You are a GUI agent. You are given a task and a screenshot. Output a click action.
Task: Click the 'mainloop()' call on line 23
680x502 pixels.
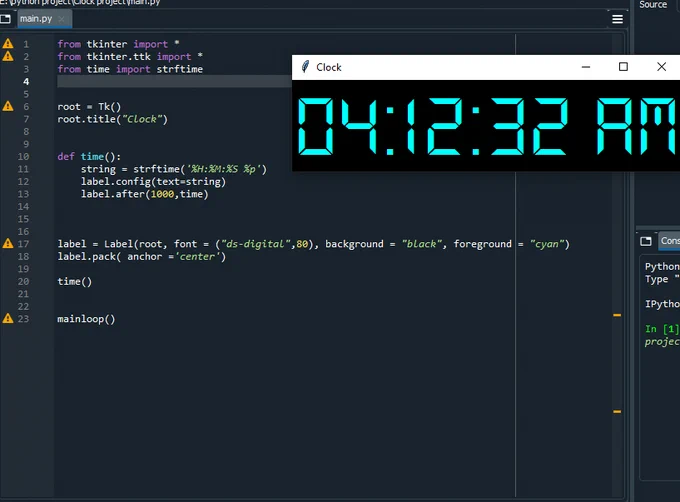point(86,319)
